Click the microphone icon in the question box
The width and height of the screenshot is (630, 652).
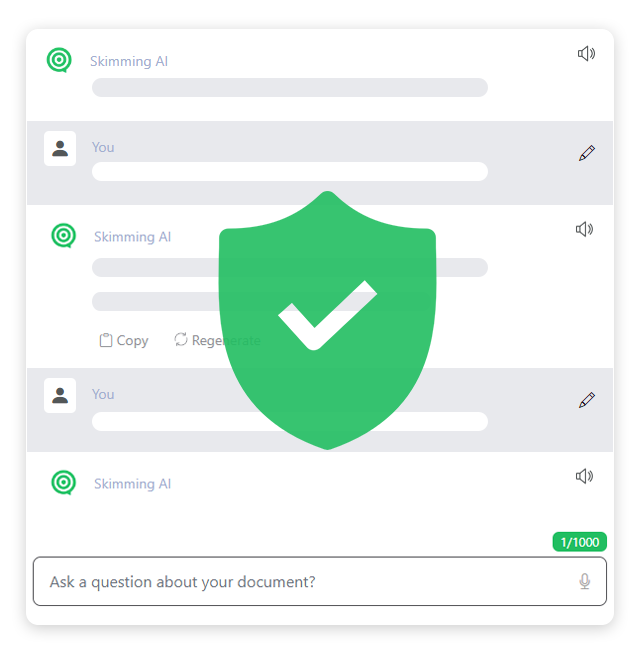pos(584,581)
